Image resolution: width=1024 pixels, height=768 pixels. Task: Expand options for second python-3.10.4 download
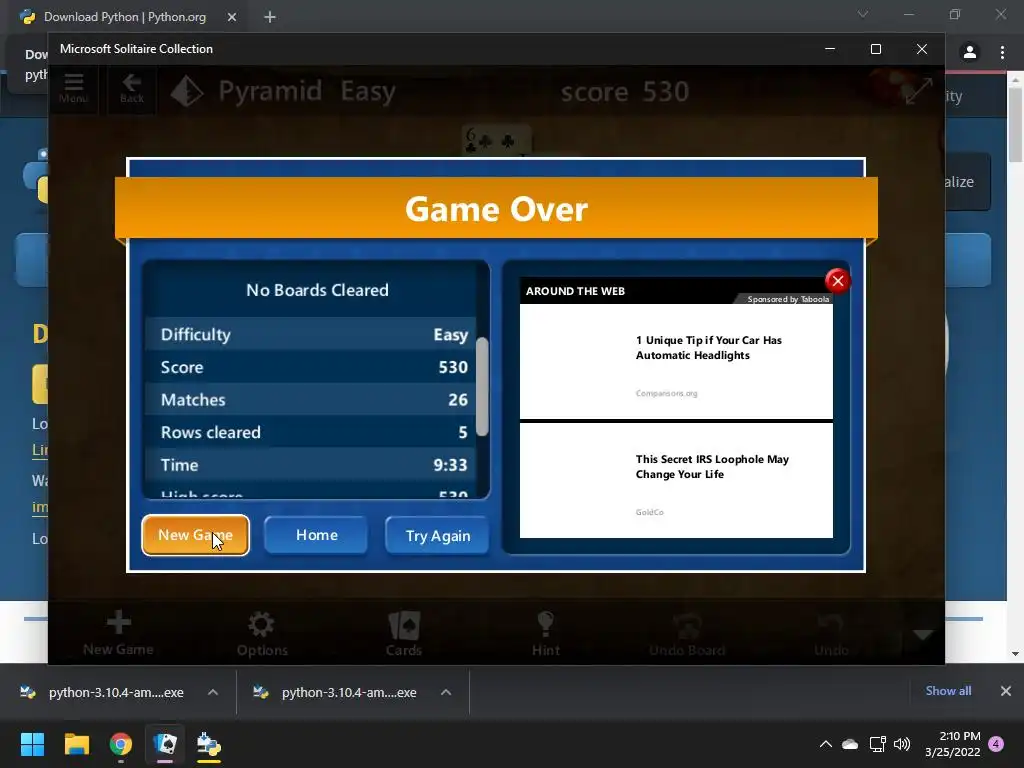tap(446, 692)
